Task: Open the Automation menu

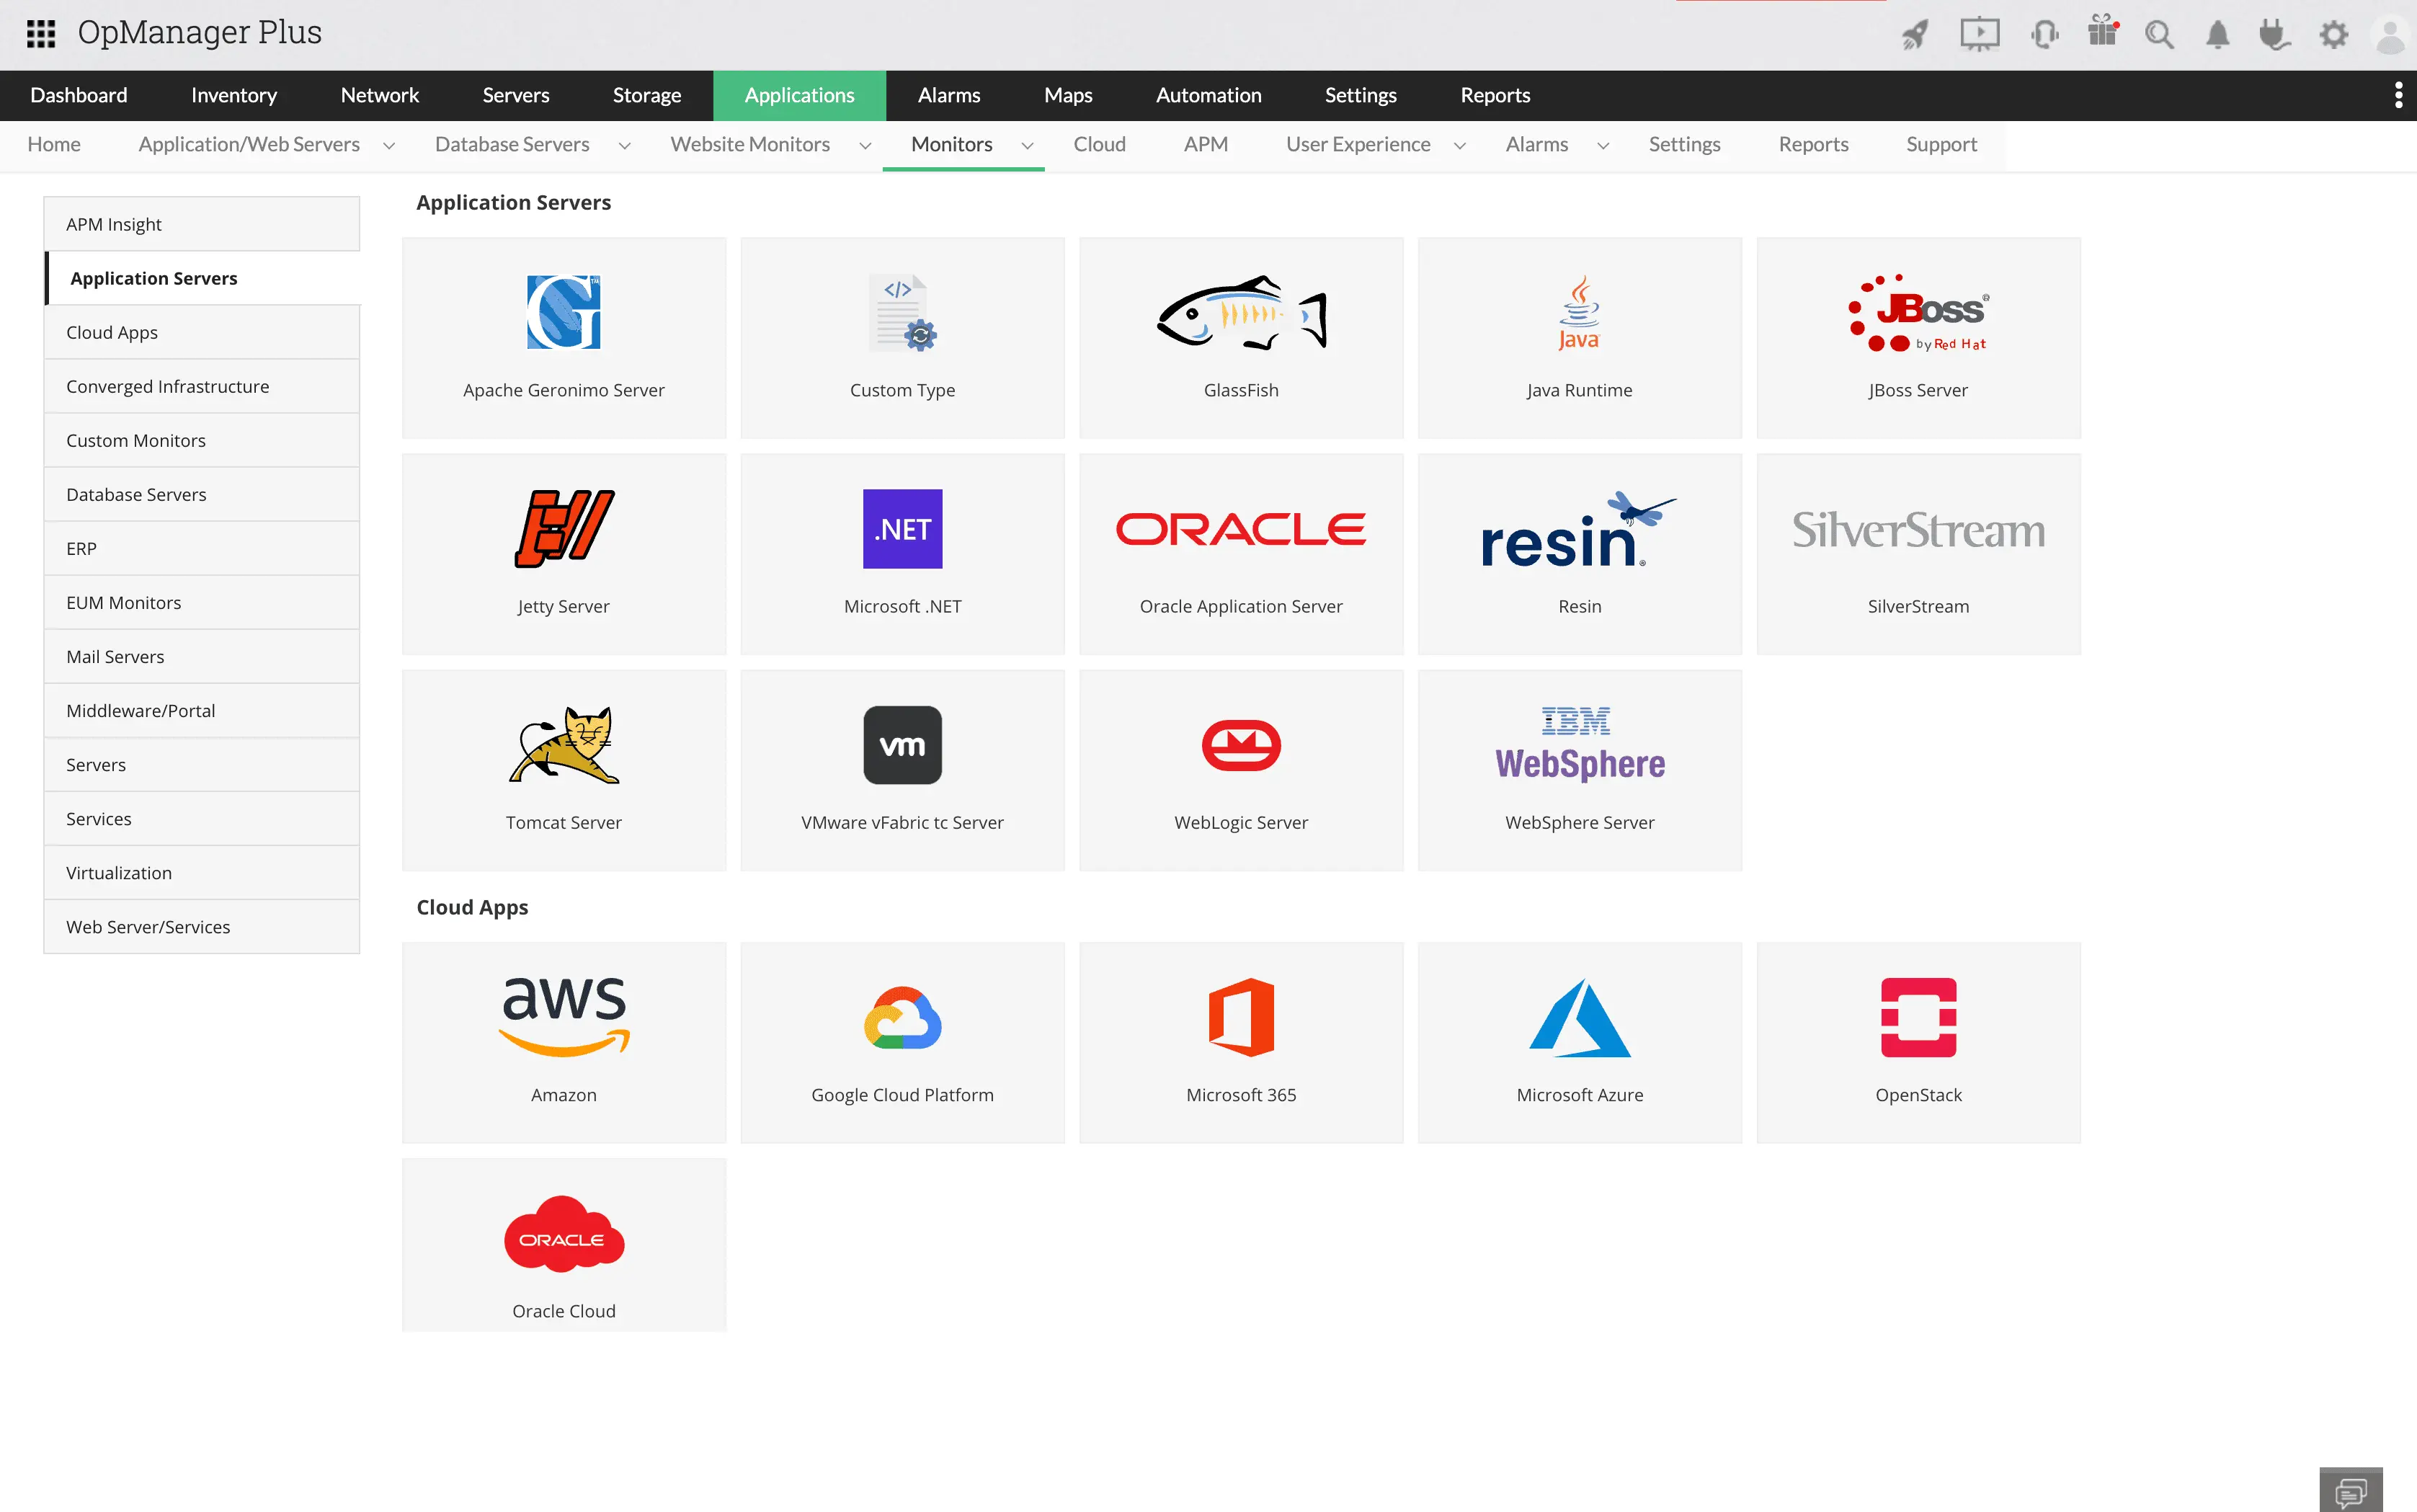Action: click(x=1208, y=95)
